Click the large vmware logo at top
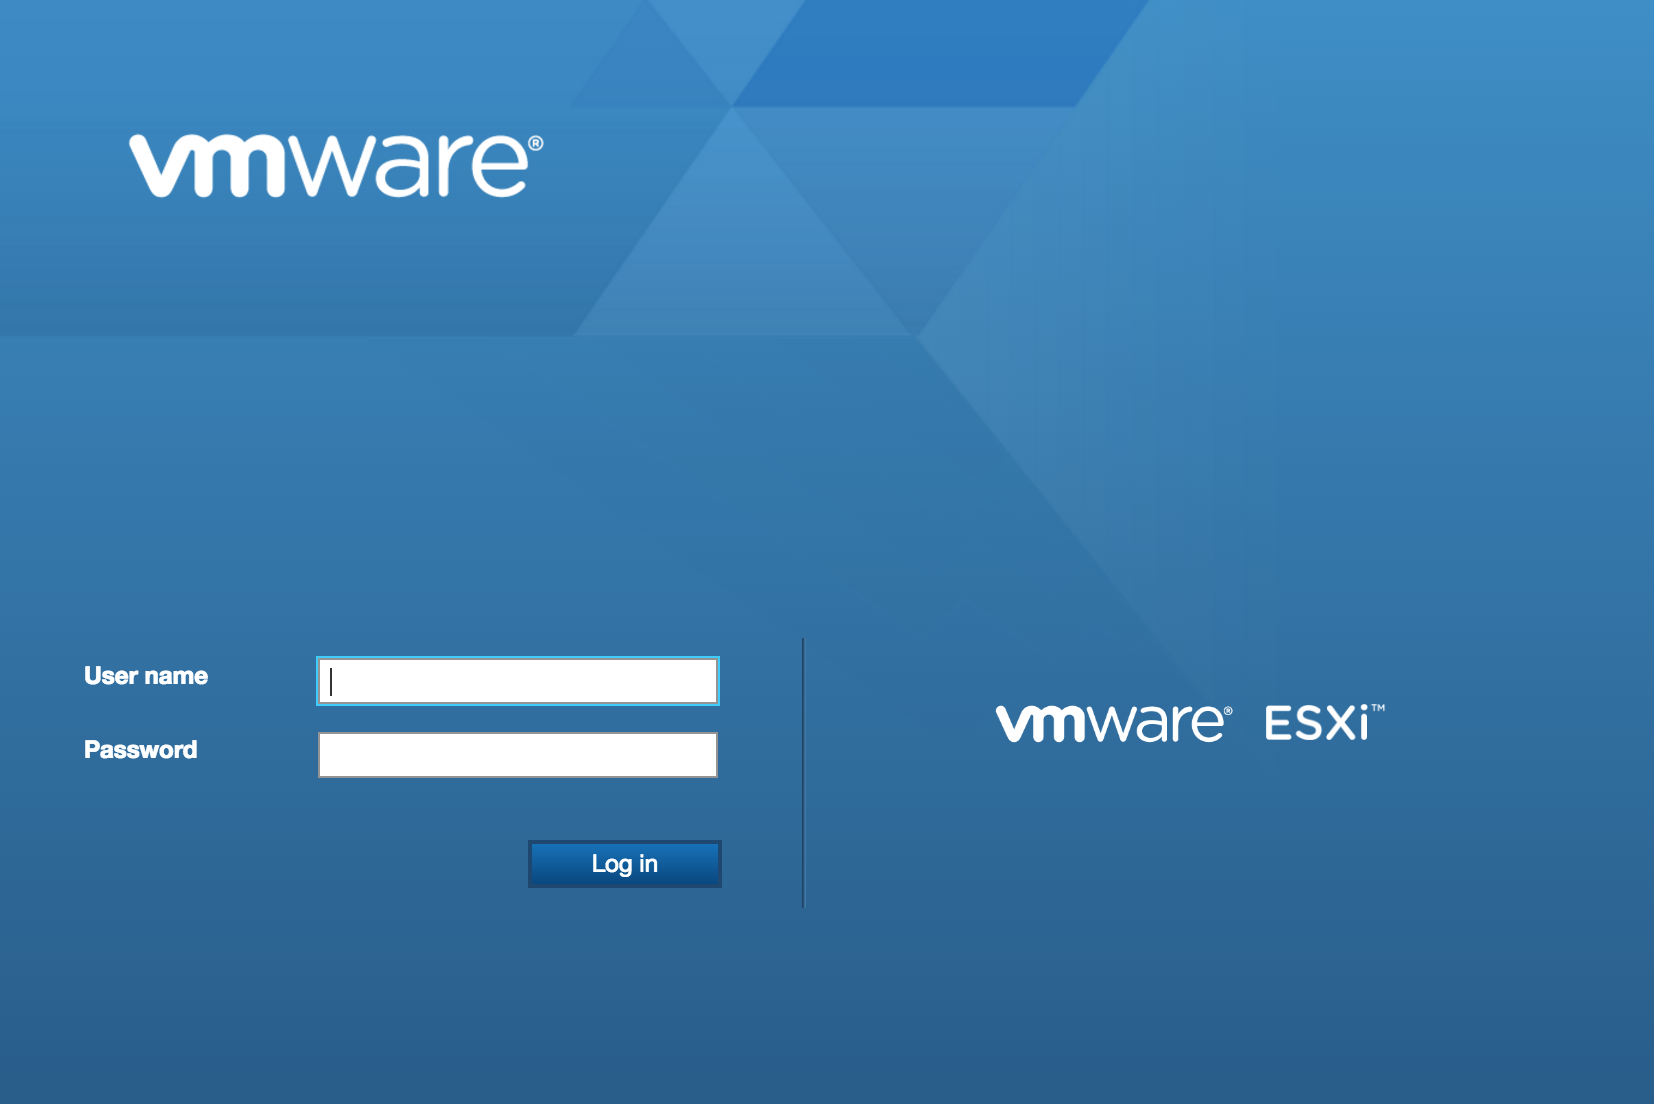The image size is (1654, 1104). tap(335, 166)
